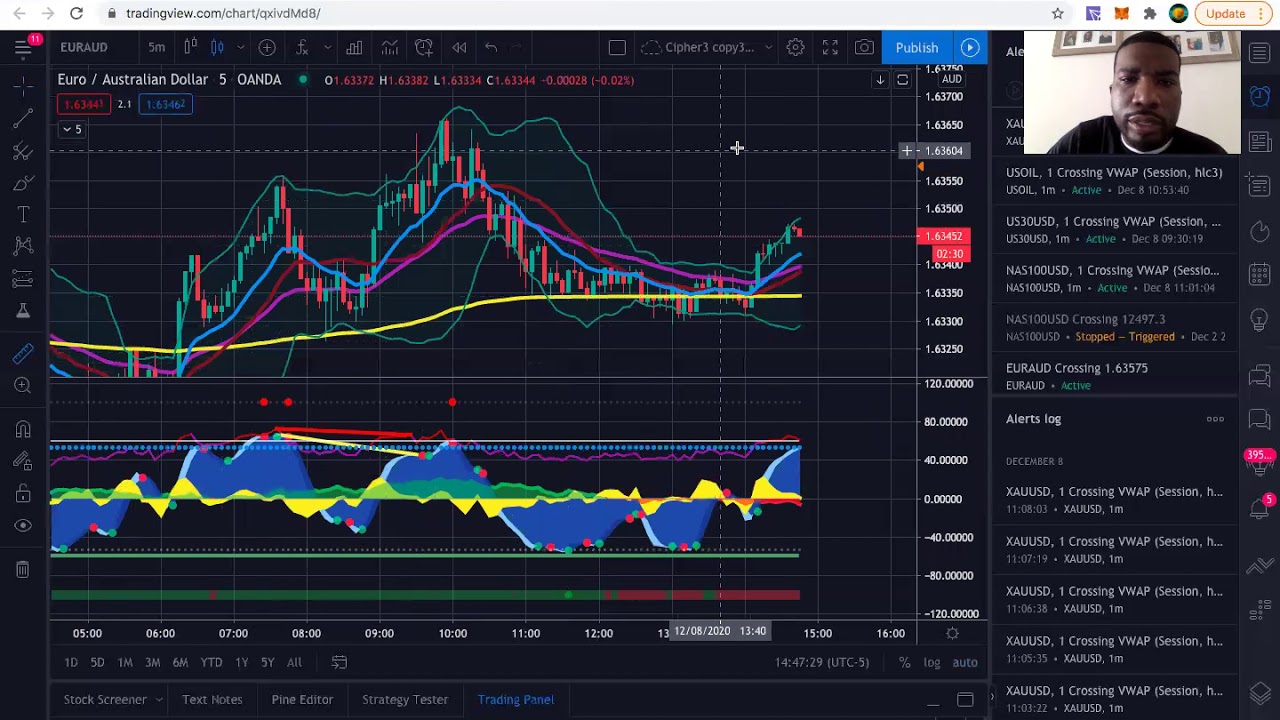Open the Calendar icon in right sidebar
Image resolution: width=1280 pixels, height=720 pixels.
click(x=1259, y=276)
